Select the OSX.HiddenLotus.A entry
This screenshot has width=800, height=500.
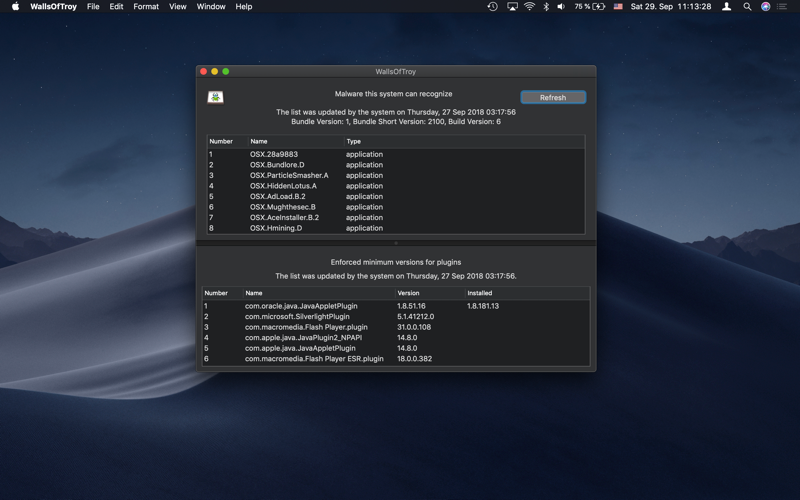point(396,186)
